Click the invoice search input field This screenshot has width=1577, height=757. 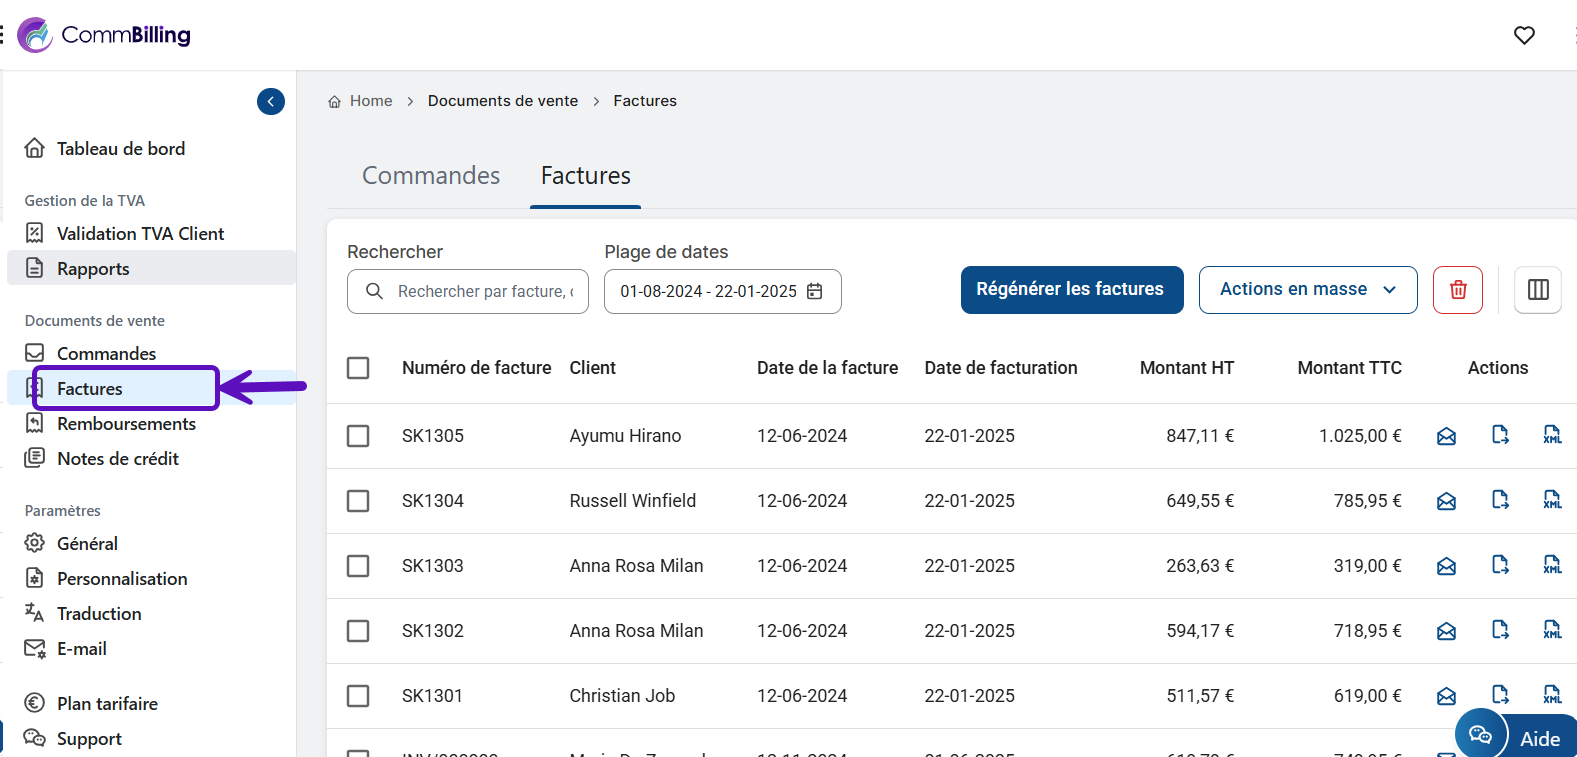[x=484, y=292]
